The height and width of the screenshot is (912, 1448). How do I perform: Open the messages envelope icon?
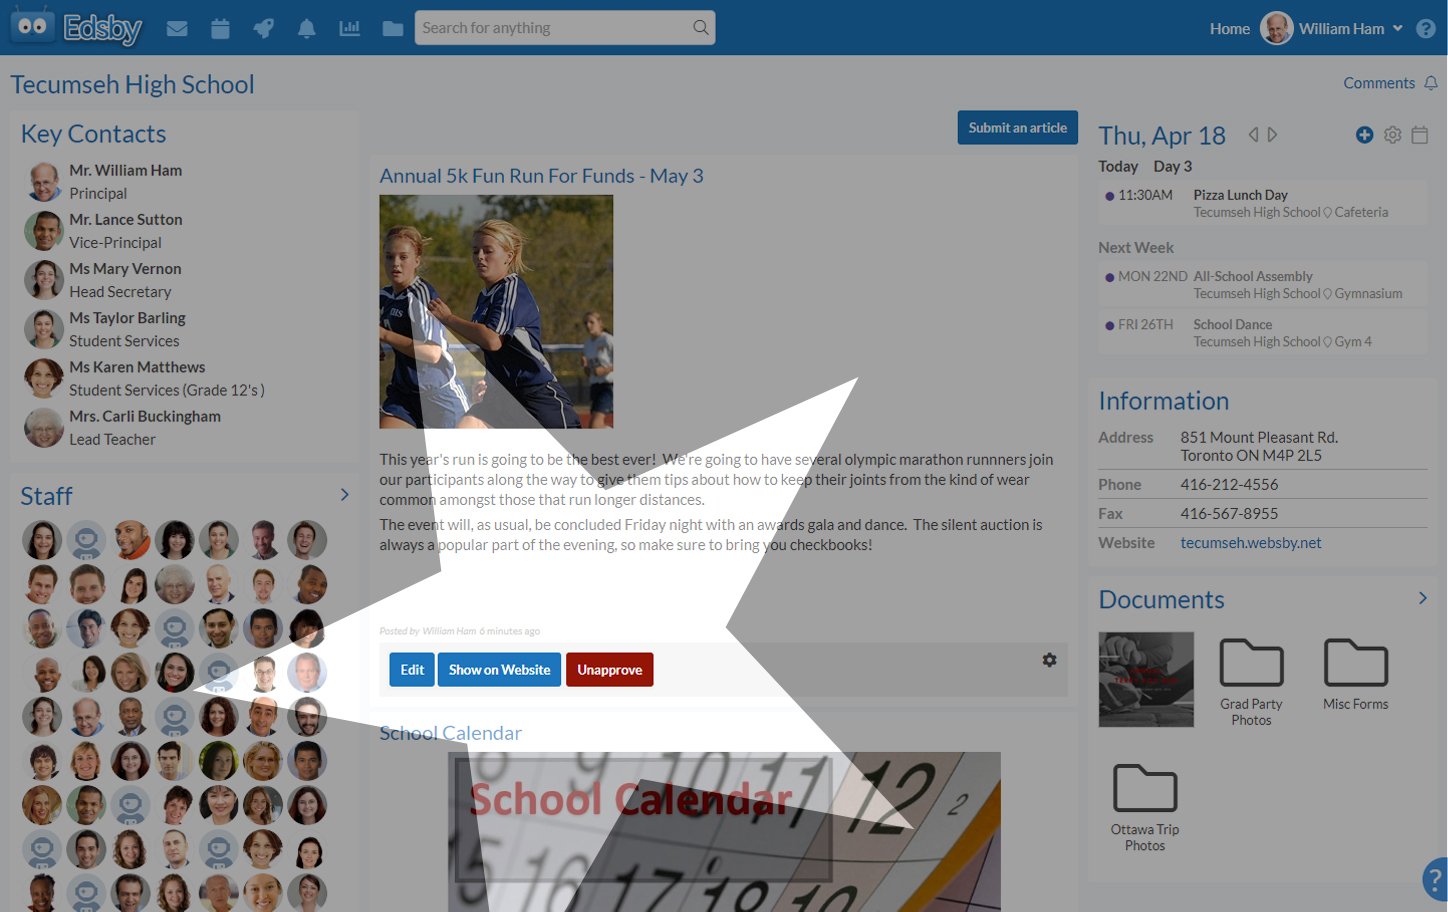point(177,29)
